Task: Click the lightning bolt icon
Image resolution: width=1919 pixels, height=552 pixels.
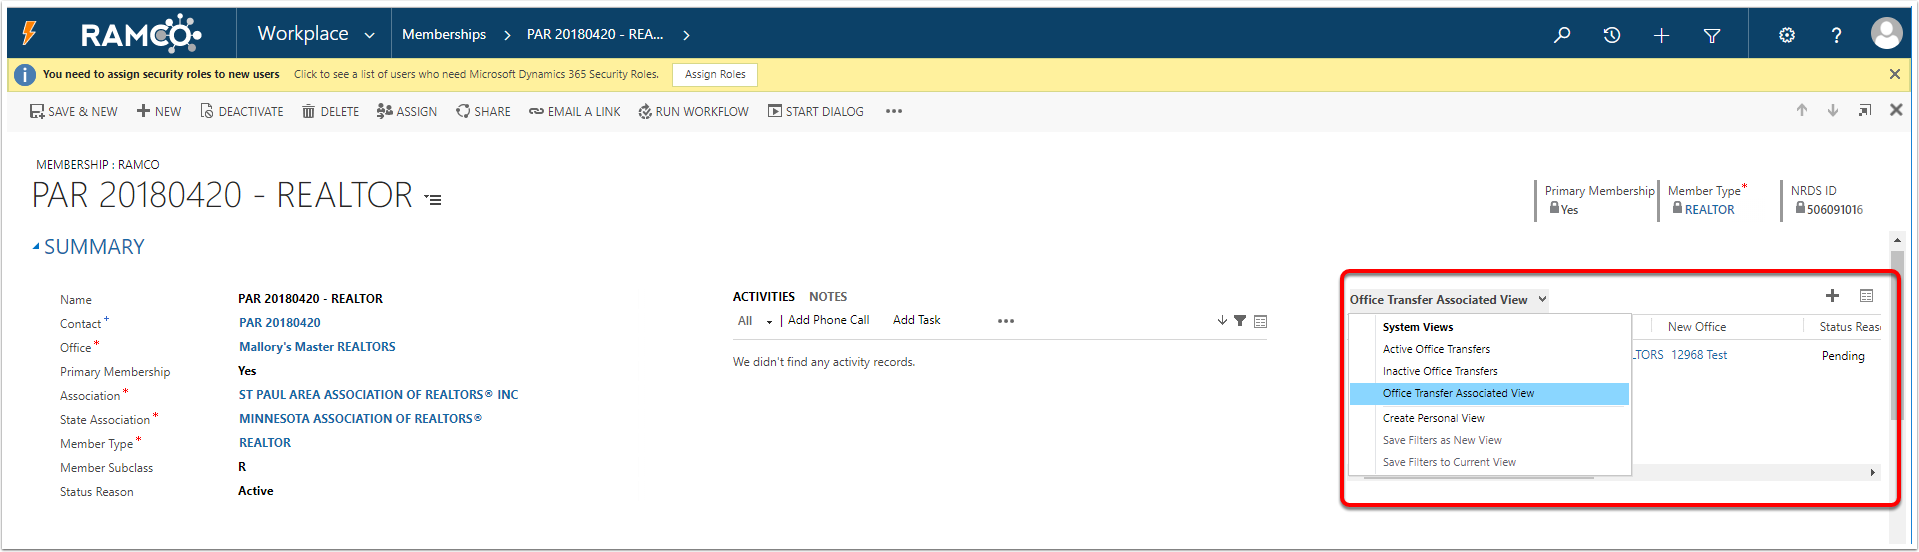Action: (x=29, y=34)
